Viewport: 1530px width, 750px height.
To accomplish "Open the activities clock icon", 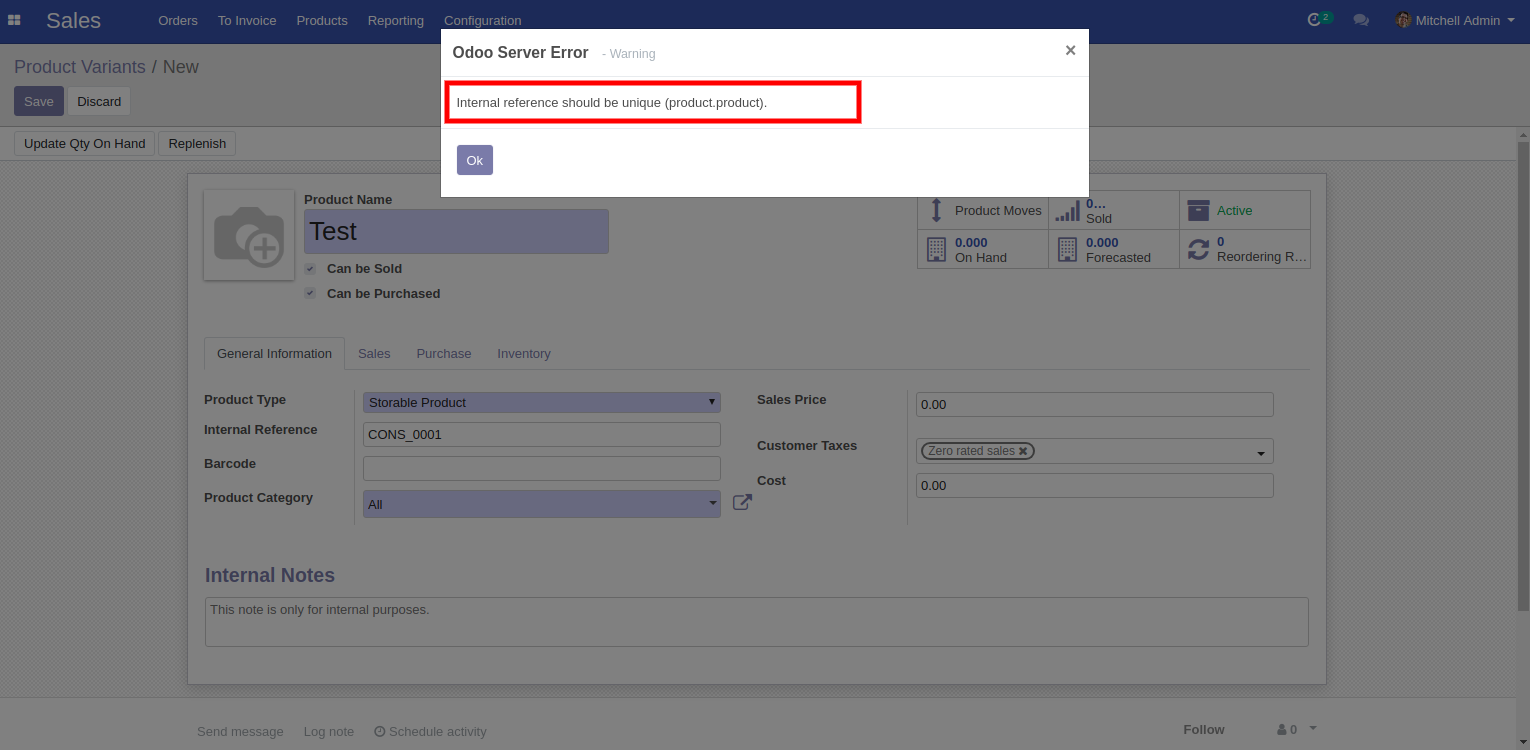I will coord(1315,20).
